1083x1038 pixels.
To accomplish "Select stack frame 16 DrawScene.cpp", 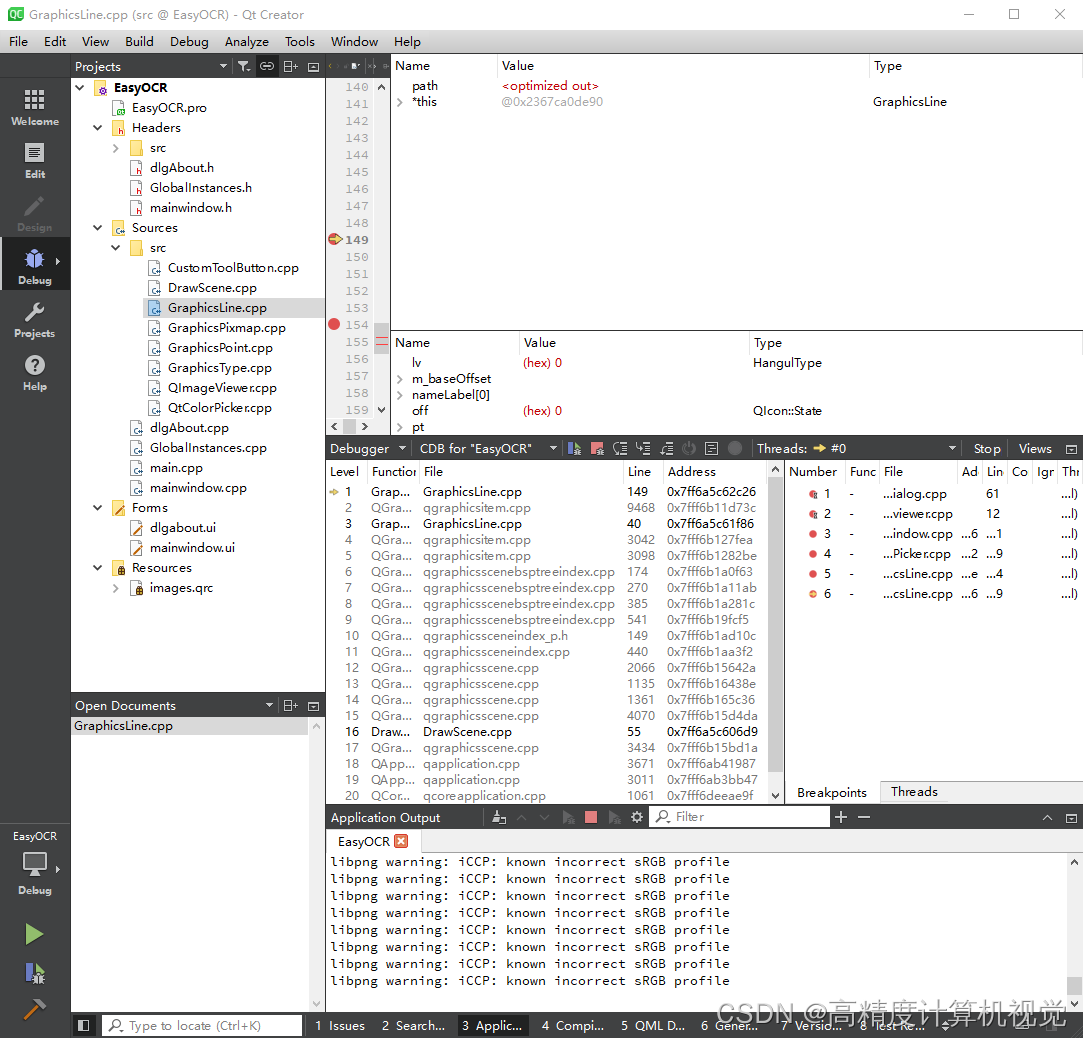I will 547,732.
